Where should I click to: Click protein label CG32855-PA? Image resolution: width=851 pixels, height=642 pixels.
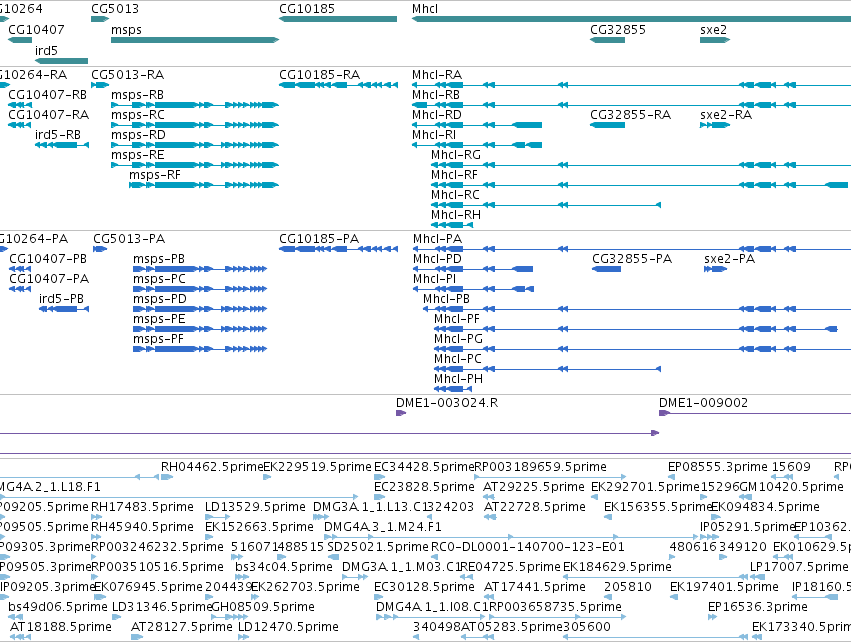[x=632, y=259]
